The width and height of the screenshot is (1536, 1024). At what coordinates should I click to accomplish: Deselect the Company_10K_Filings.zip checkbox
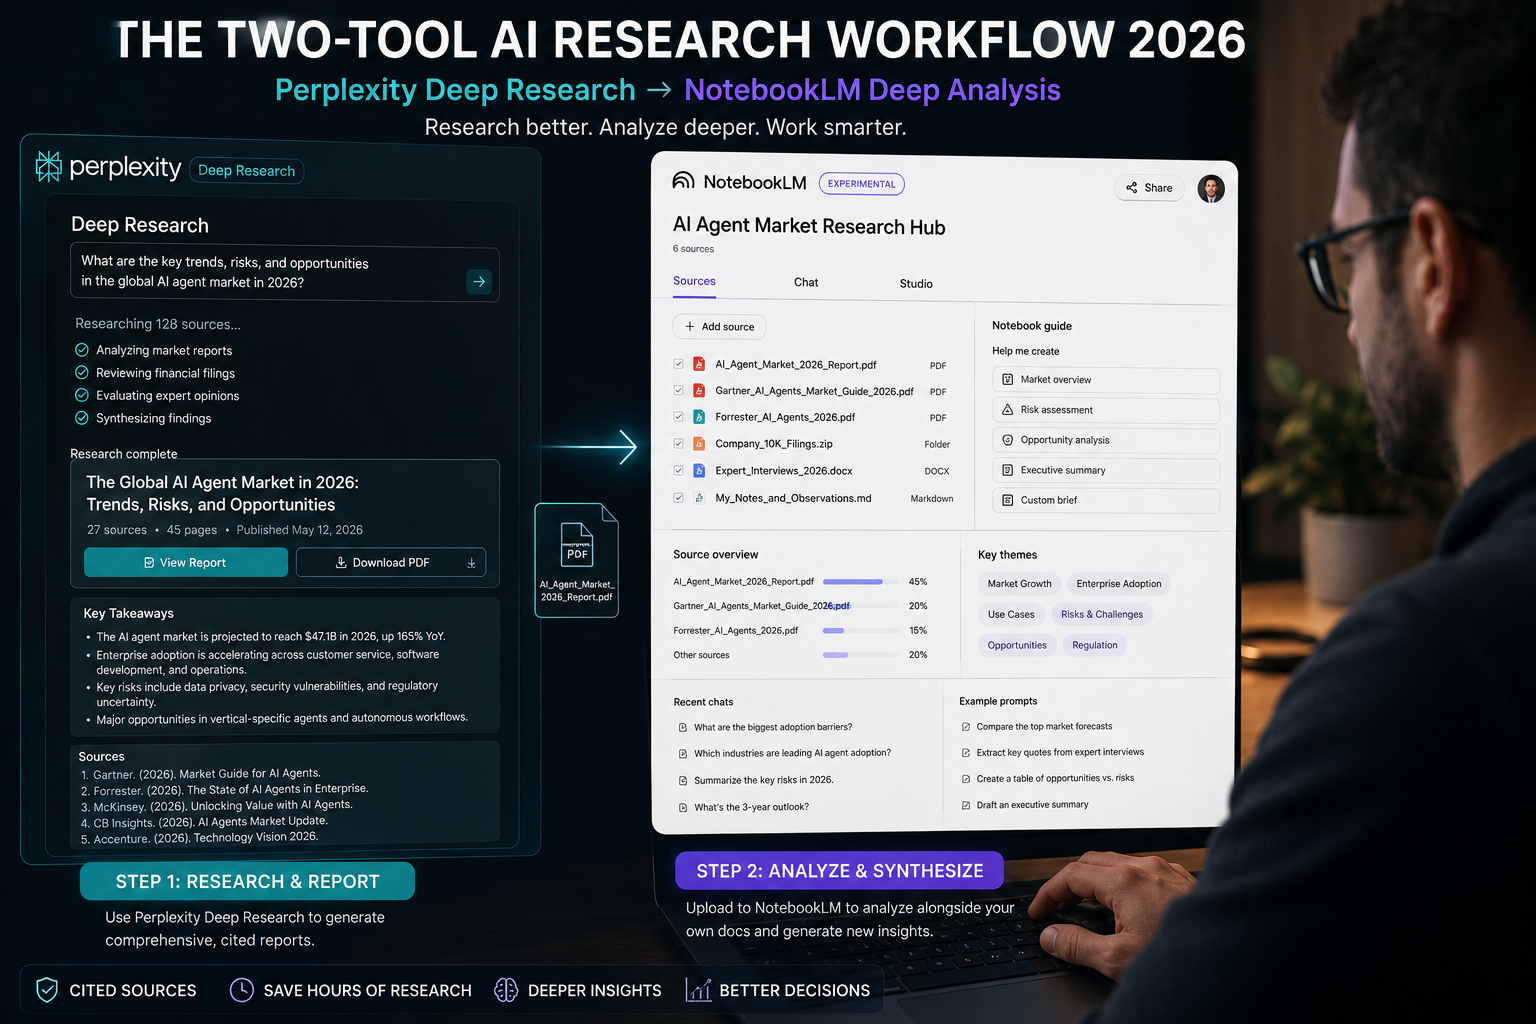point(679,443)
